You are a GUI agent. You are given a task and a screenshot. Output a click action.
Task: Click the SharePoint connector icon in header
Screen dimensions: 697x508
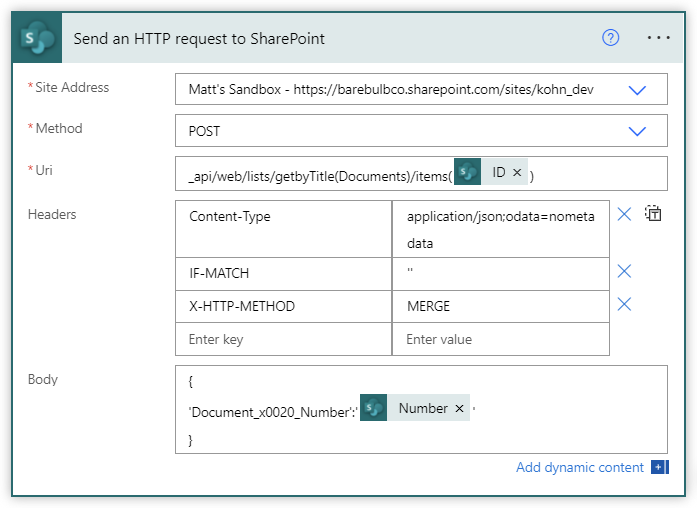[x=37, y=38]
